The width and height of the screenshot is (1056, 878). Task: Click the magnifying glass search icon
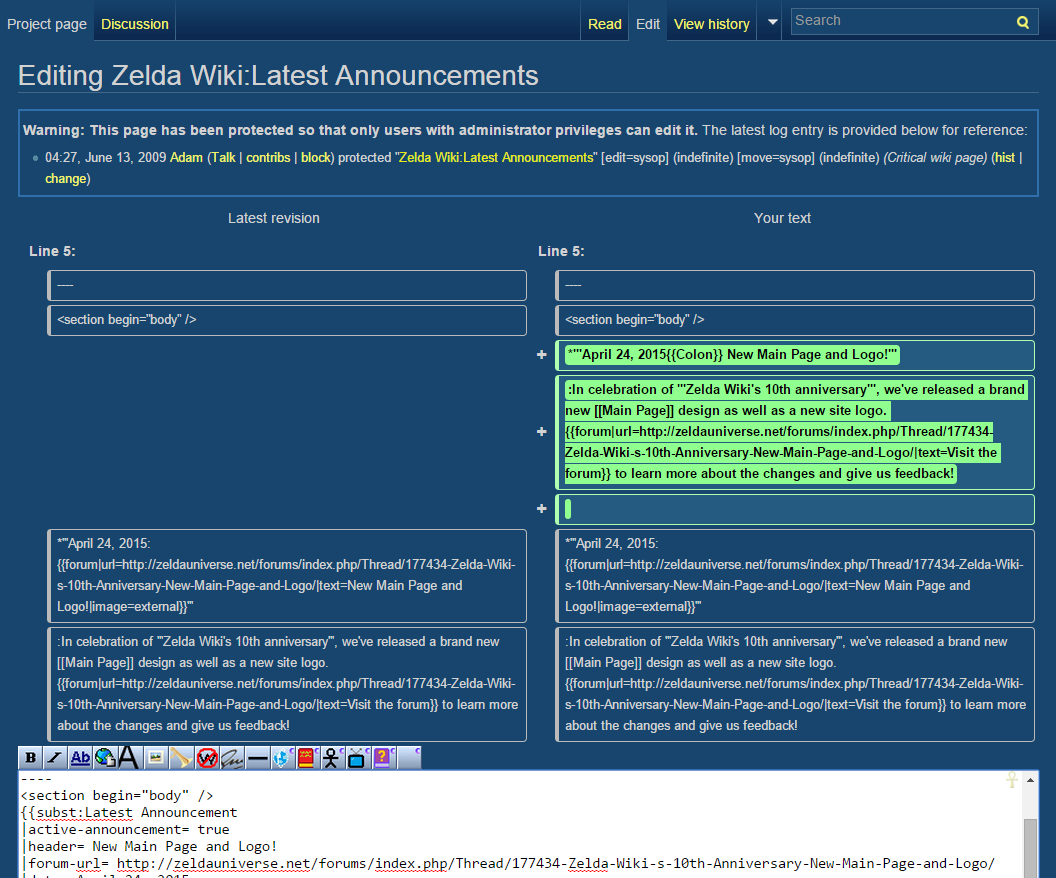(x=1022, y=22)
